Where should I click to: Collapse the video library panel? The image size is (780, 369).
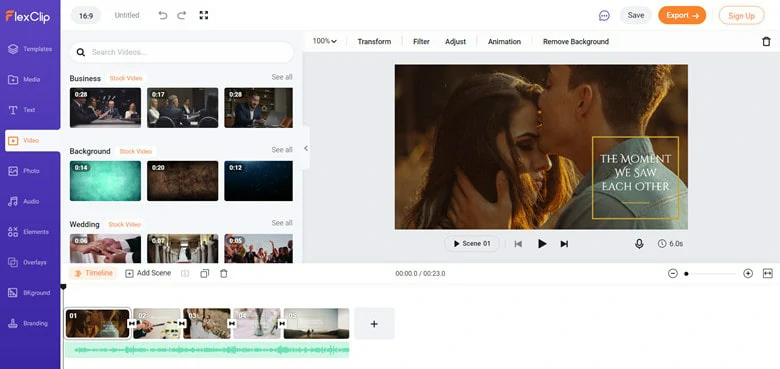point(306,148)
